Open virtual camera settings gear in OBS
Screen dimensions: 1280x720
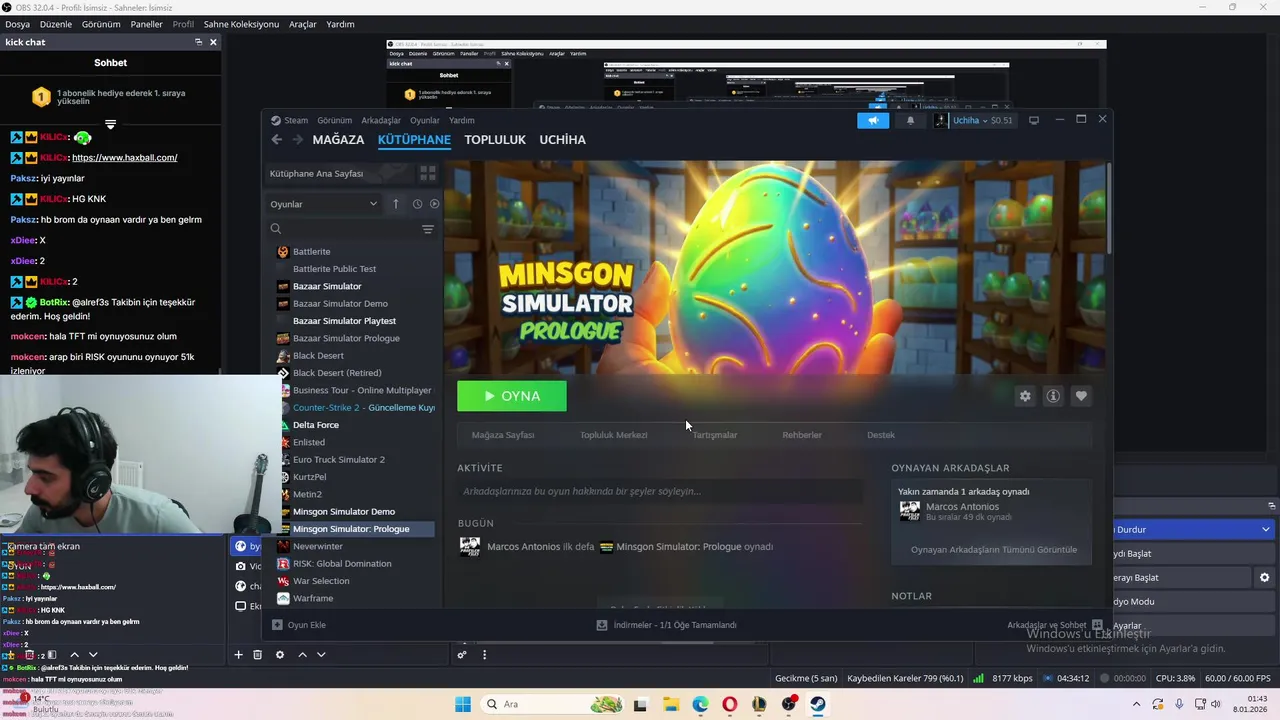click(1265, 578)
